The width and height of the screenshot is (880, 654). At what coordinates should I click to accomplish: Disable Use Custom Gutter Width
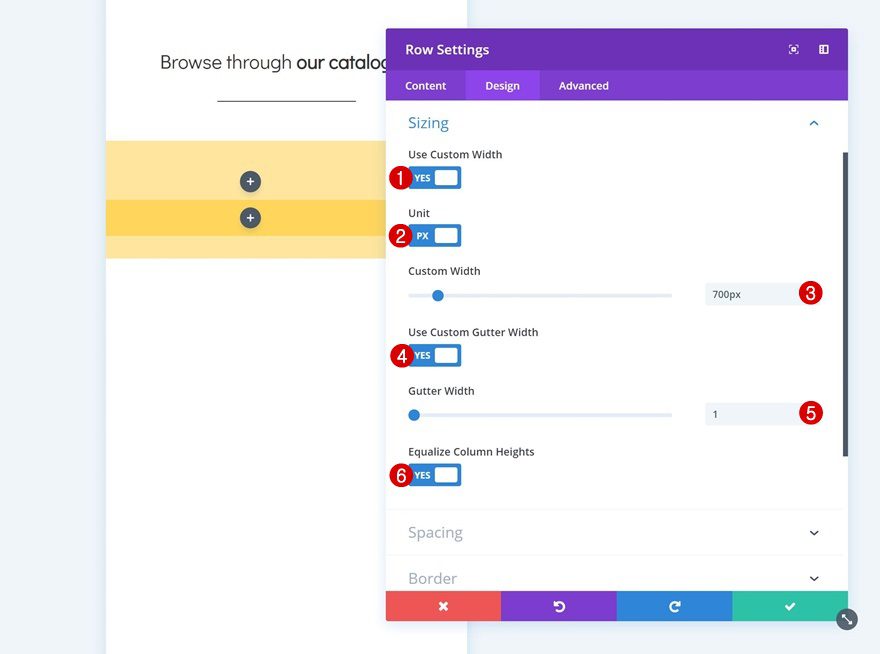pos(434,355)
